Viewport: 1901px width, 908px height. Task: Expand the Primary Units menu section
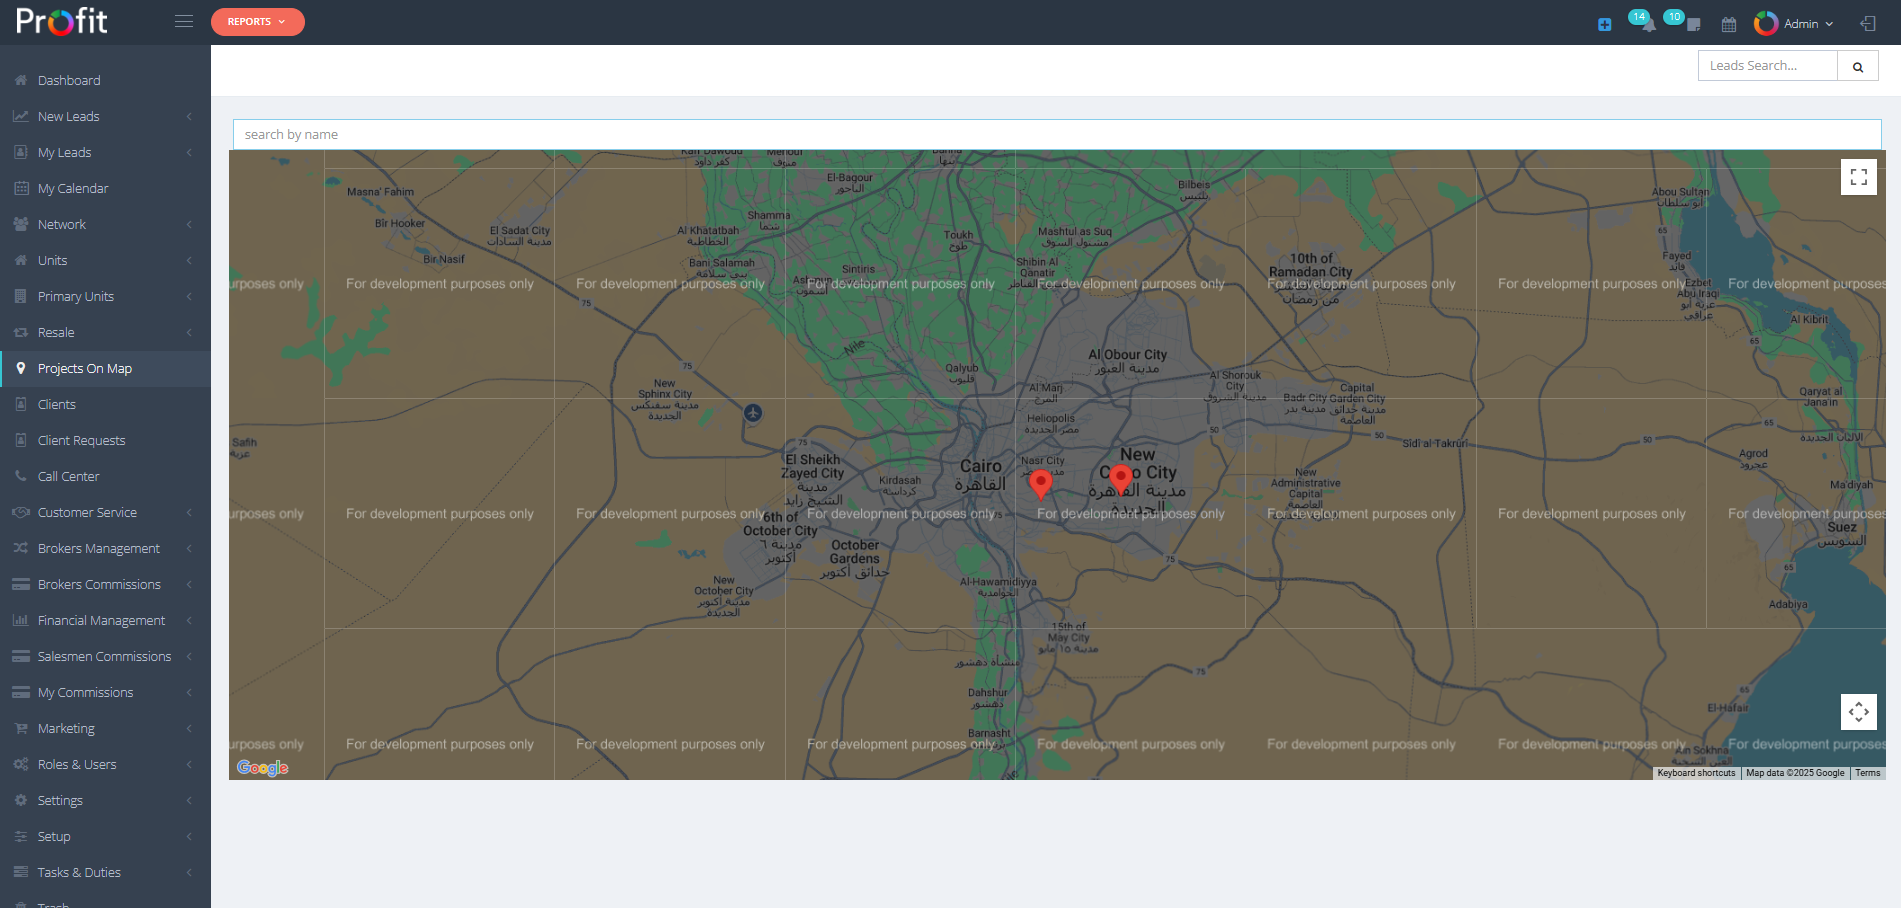pyautogui.click(x=76, y=296)
